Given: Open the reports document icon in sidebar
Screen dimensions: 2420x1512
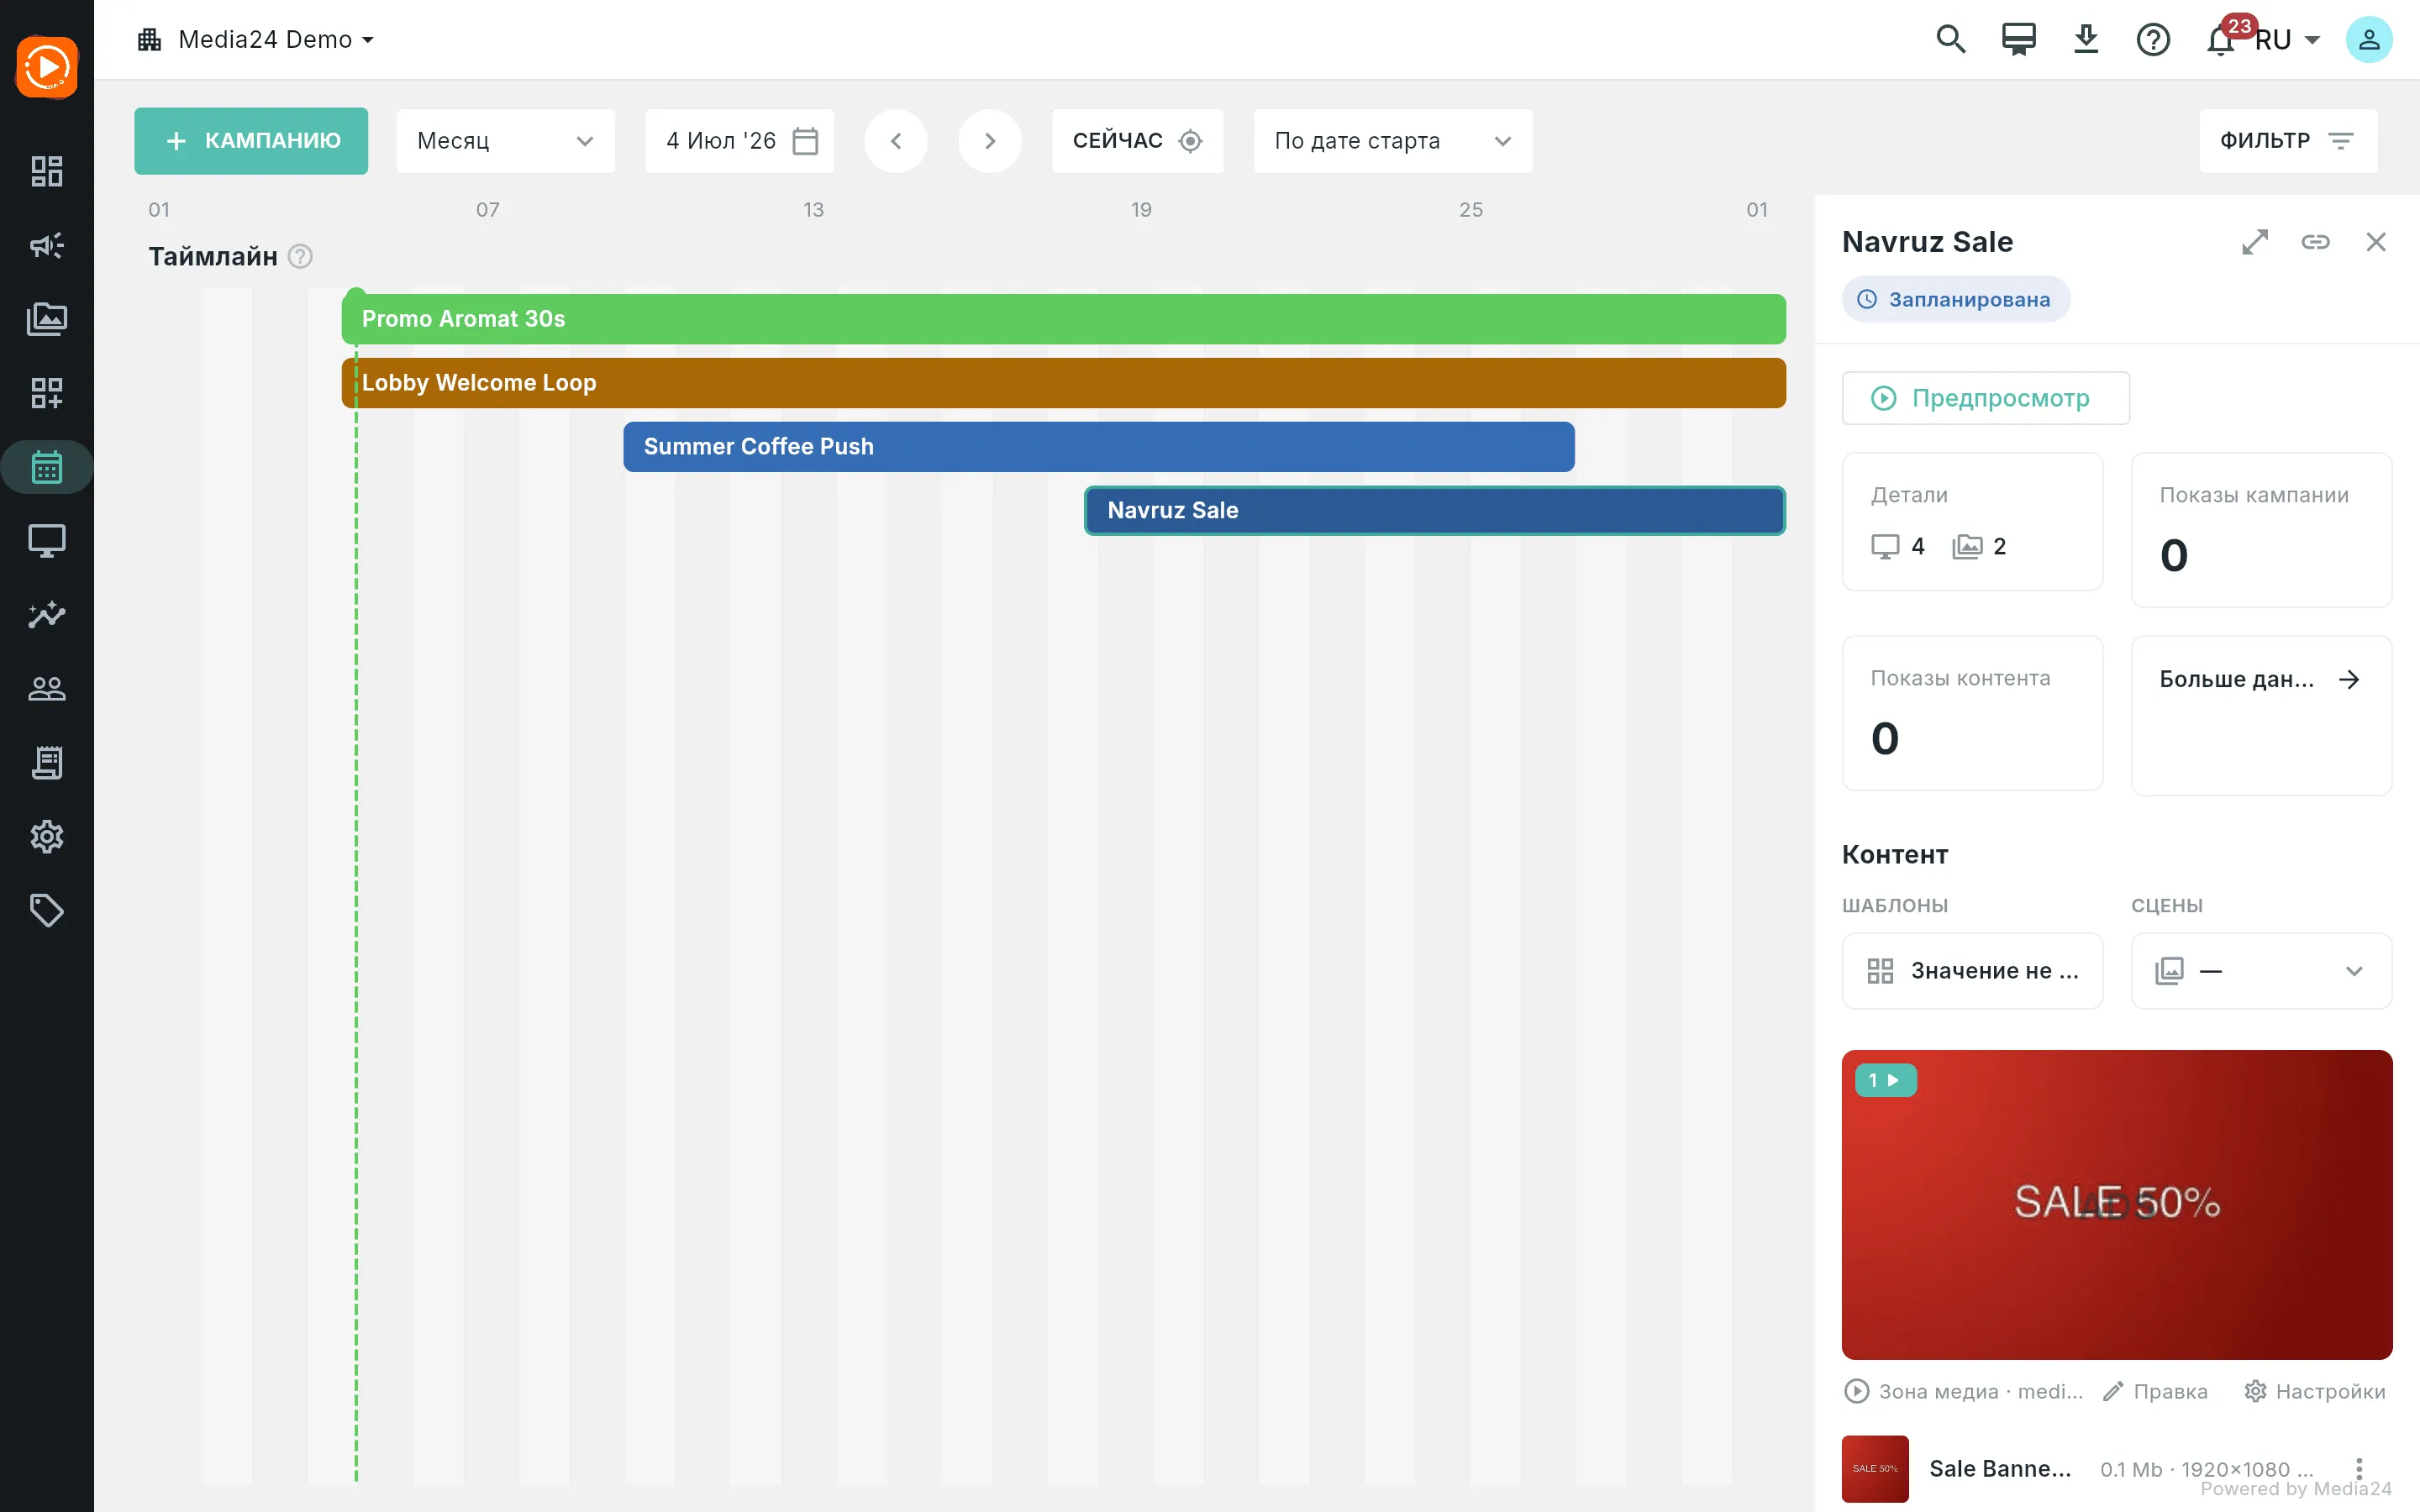Looking at the screenshot, I should (47, 763).
